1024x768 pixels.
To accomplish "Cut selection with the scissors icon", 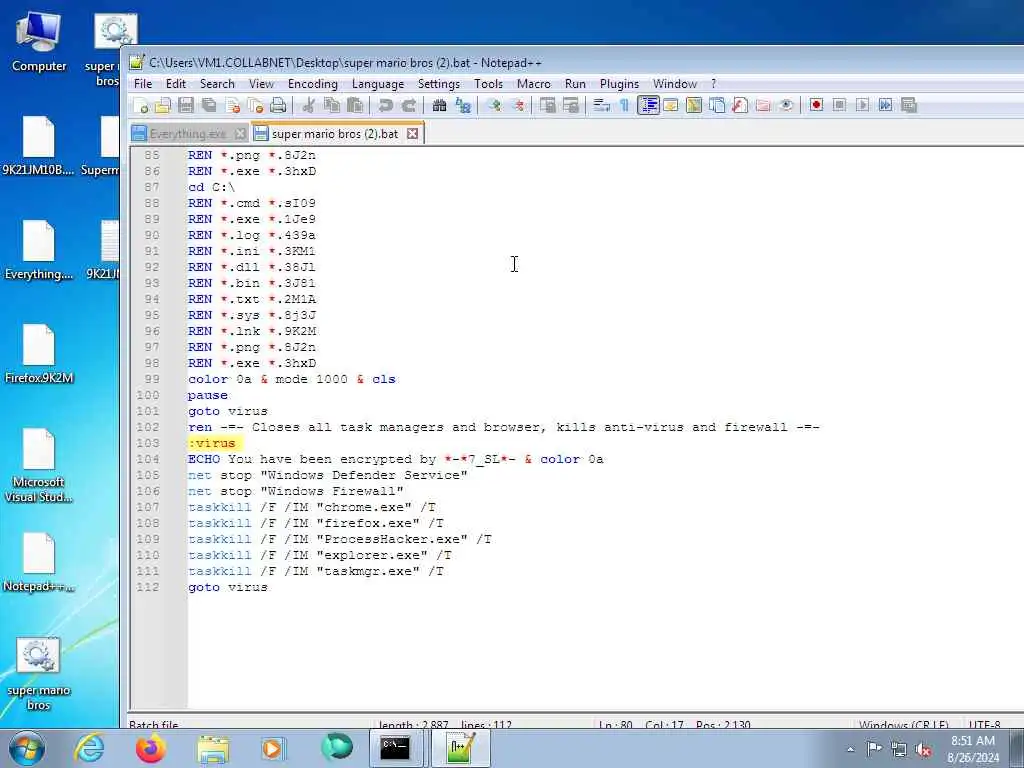I will point(309,105).
